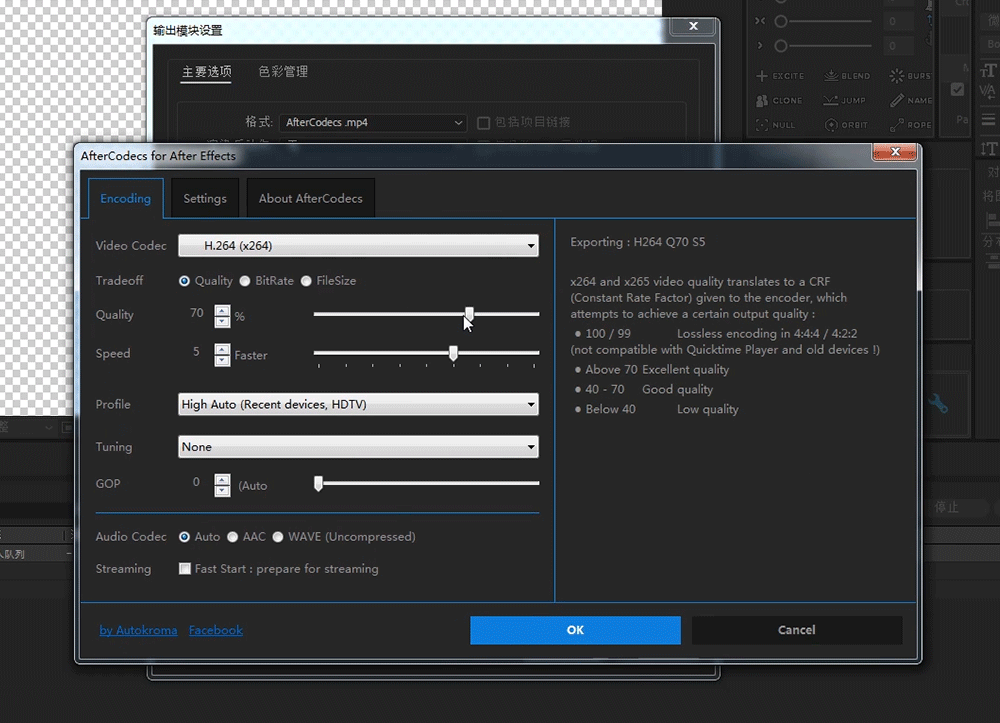The image size is (1000, 723).
Task: Click the JUMP tool in the Motion panel
Action: (844, 101)
